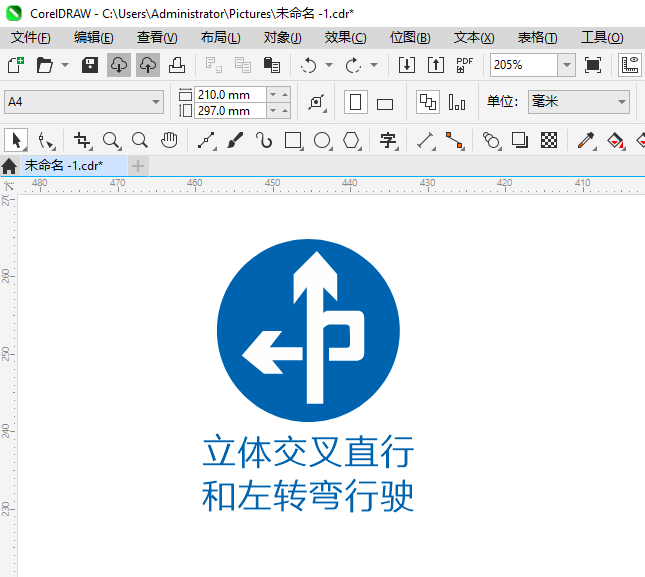This screenshot has width=645, height=577.
Task: Select the Transparency checkerboard tool
Action: [549, 141]
